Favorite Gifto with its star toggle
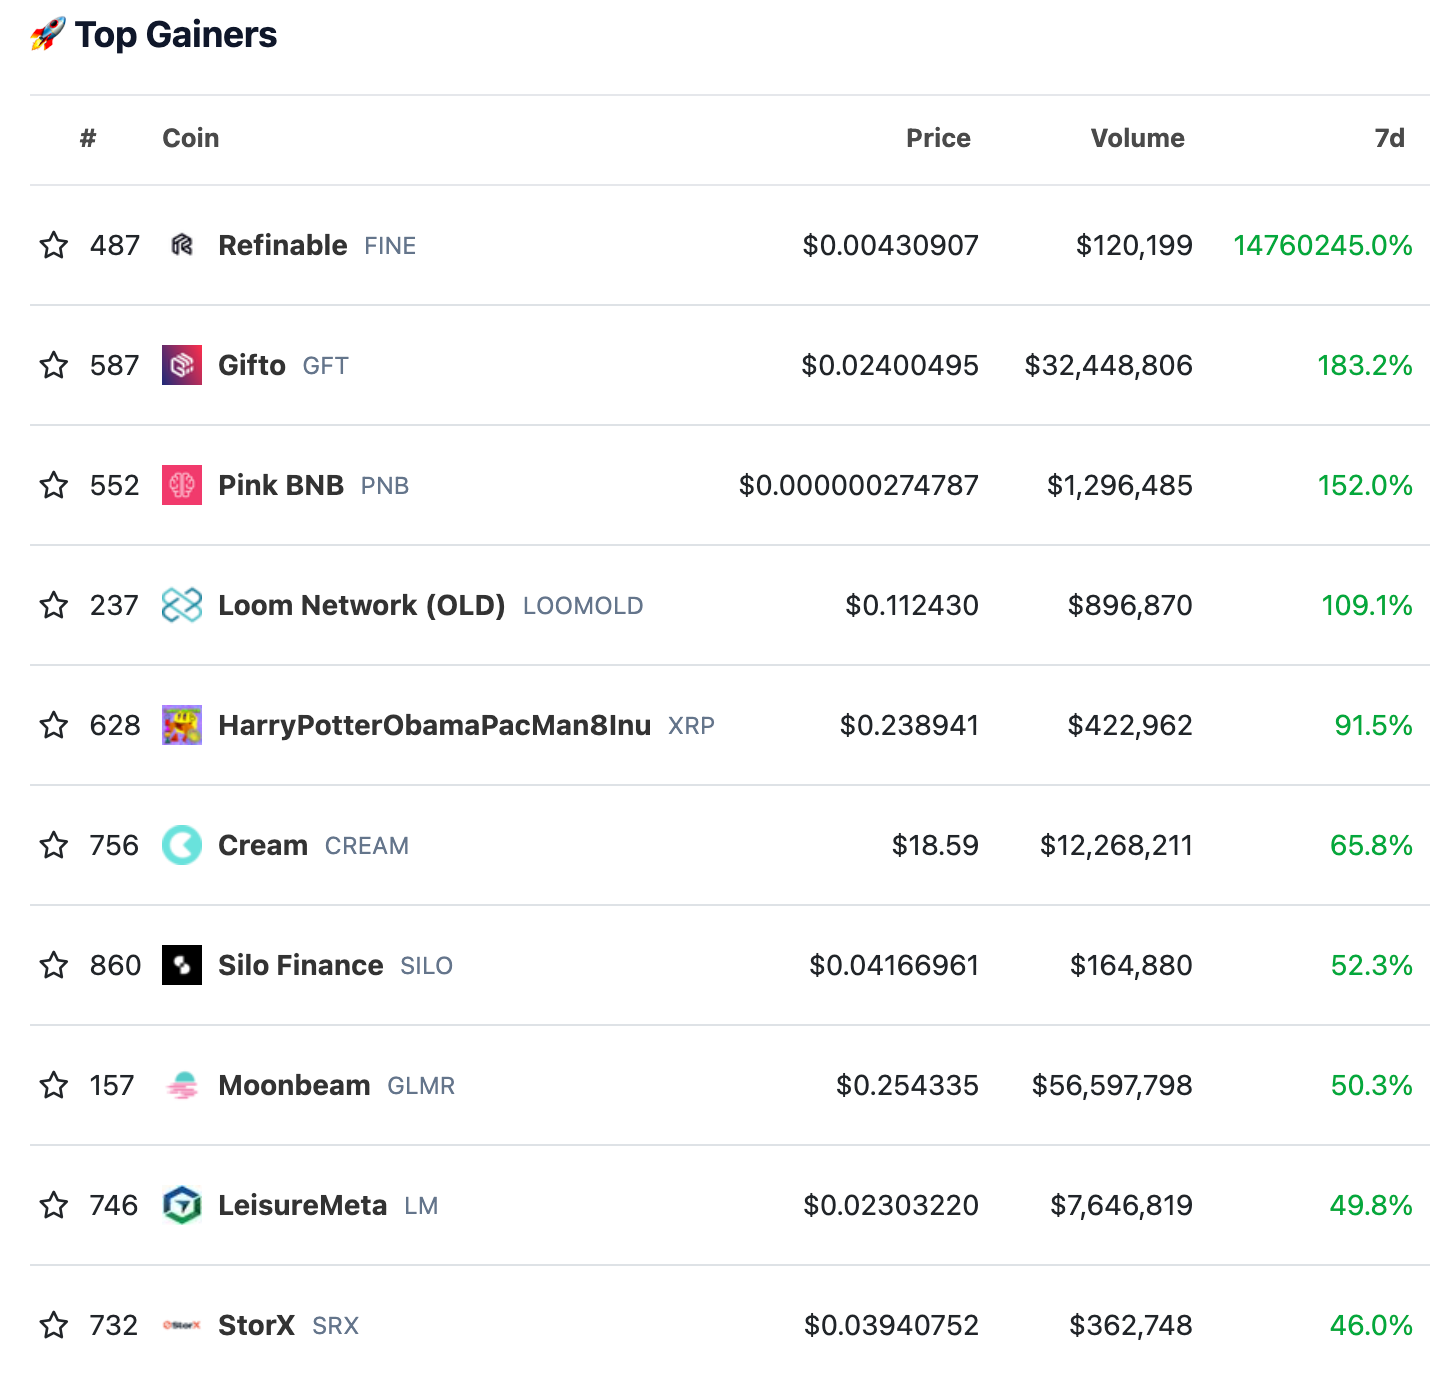The height and width of the screenshot is (1382, 1430). tap(54, 365)
